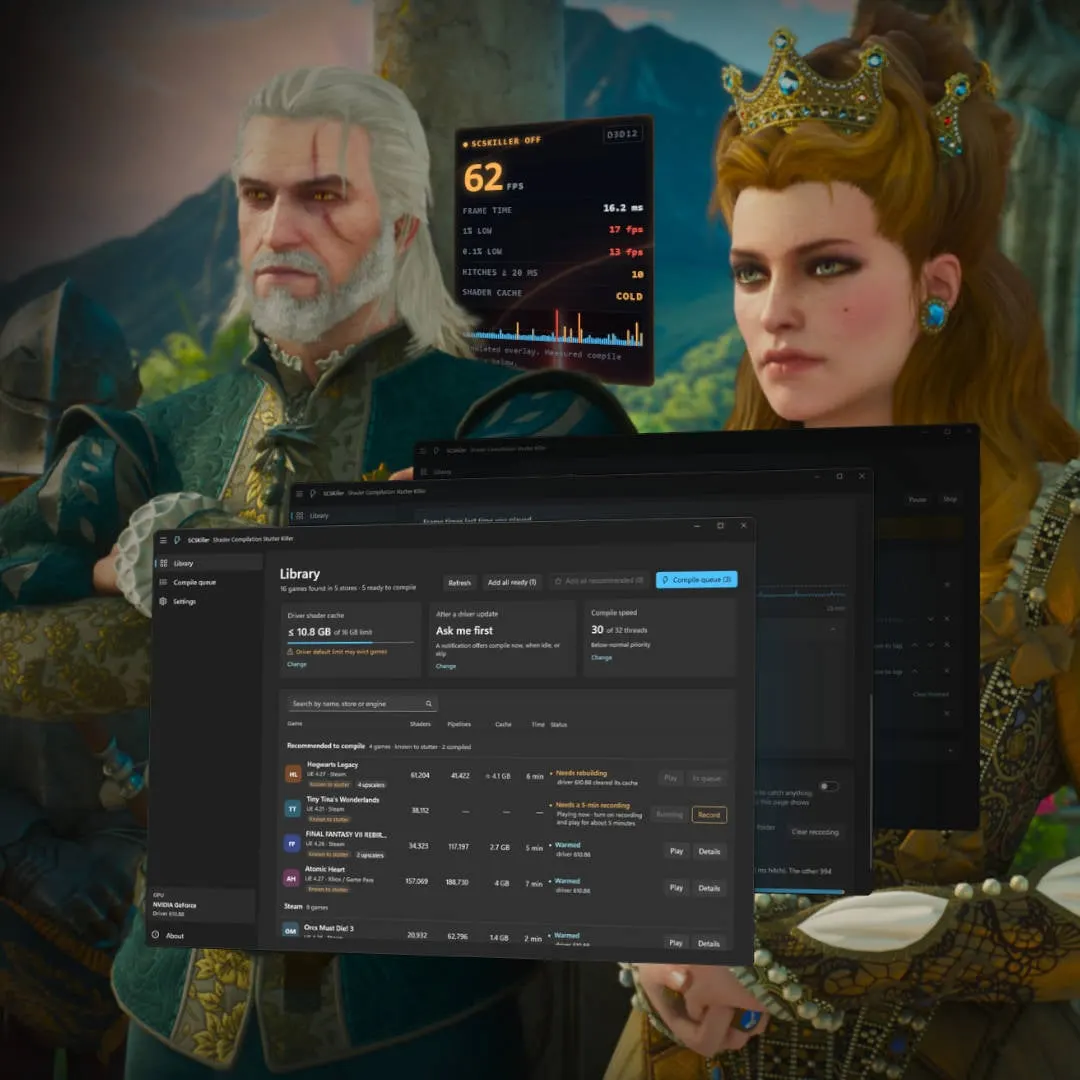Open the Compile queue page in sidebar

208,582
